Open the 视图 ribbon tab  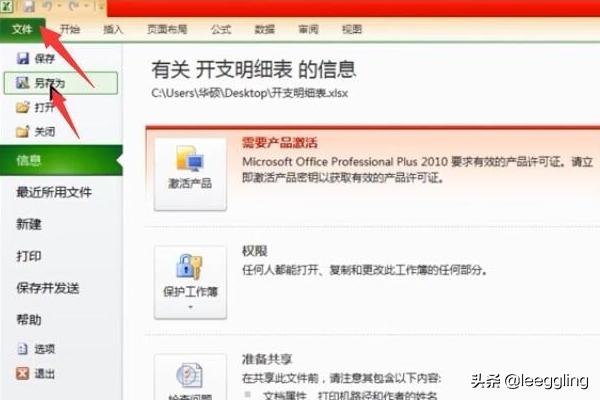(x=352, y=29)
